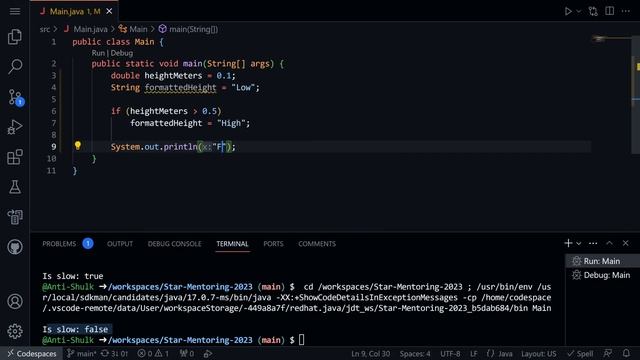
Task: Open editor More Actions menu
Action: pos(625,11)
